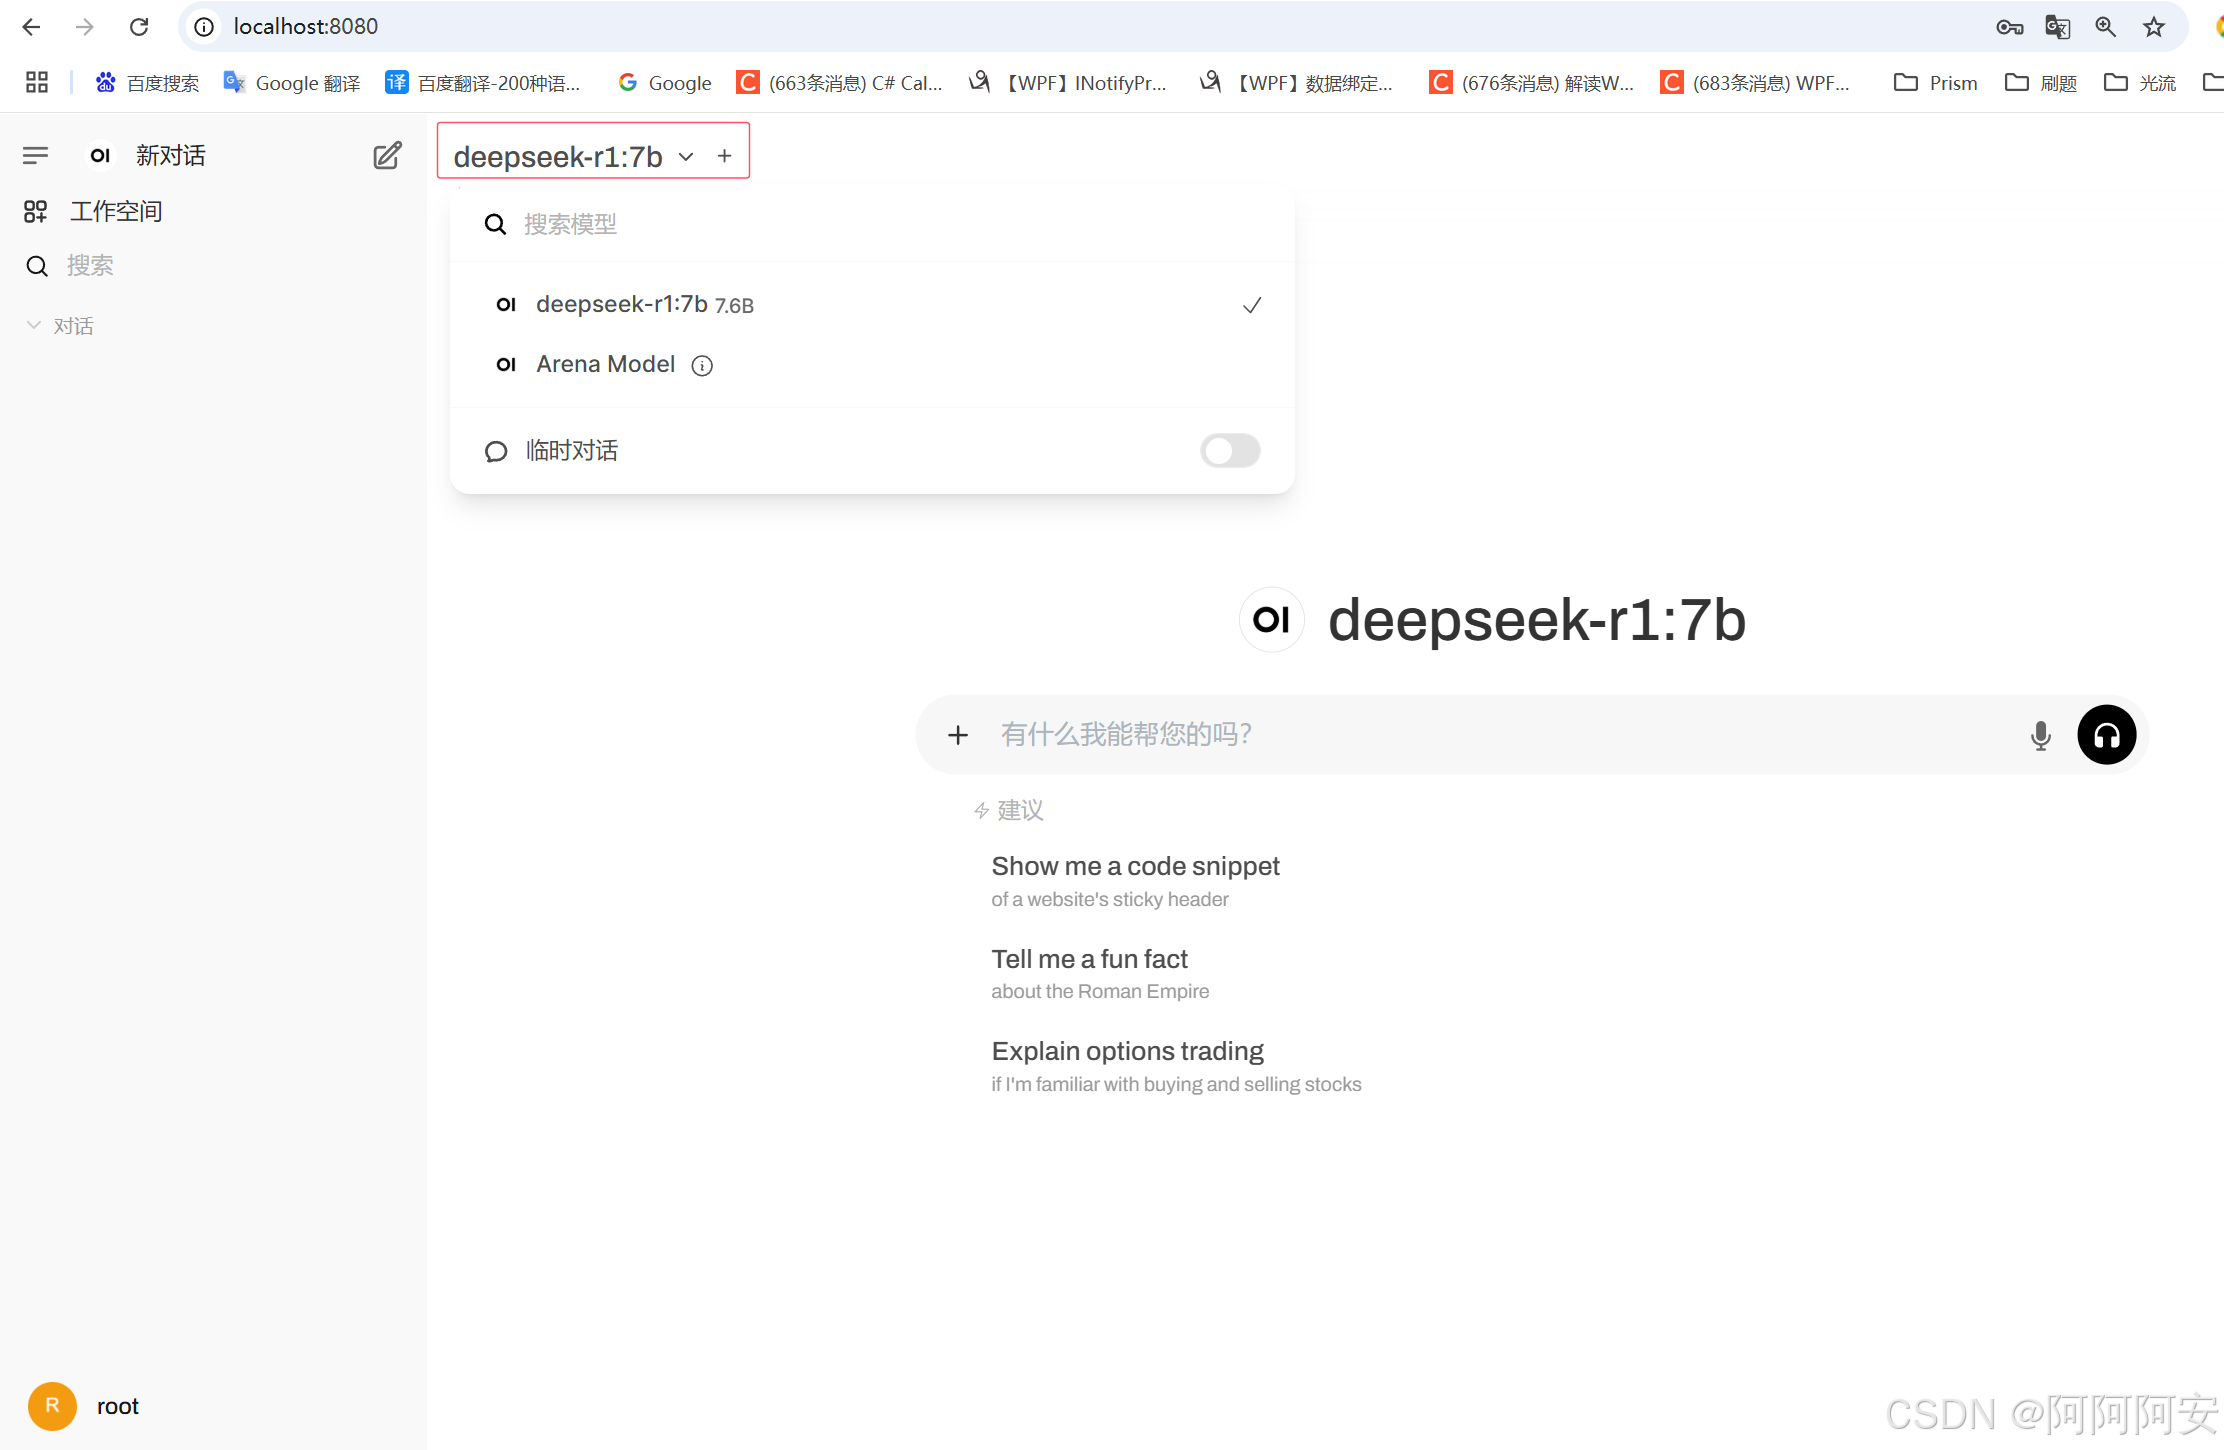Click the zoom magnifier icon
This screenshot has height=1450, width=2224.
point(2106,27)
